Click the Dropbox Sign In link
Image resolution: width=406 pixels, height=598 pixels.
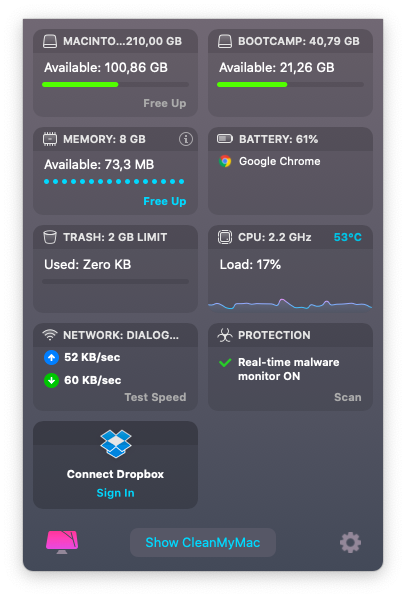coord(116,493)
